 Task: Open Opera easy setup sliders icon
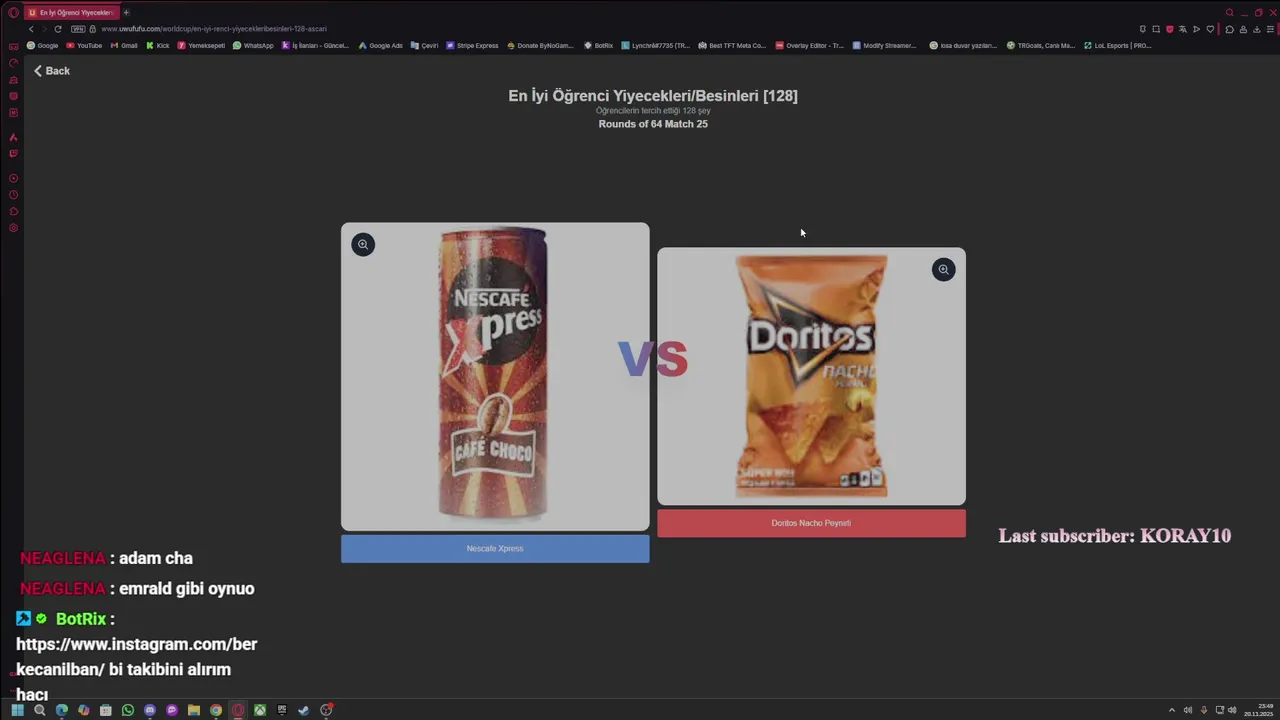tap(1270, 29)
